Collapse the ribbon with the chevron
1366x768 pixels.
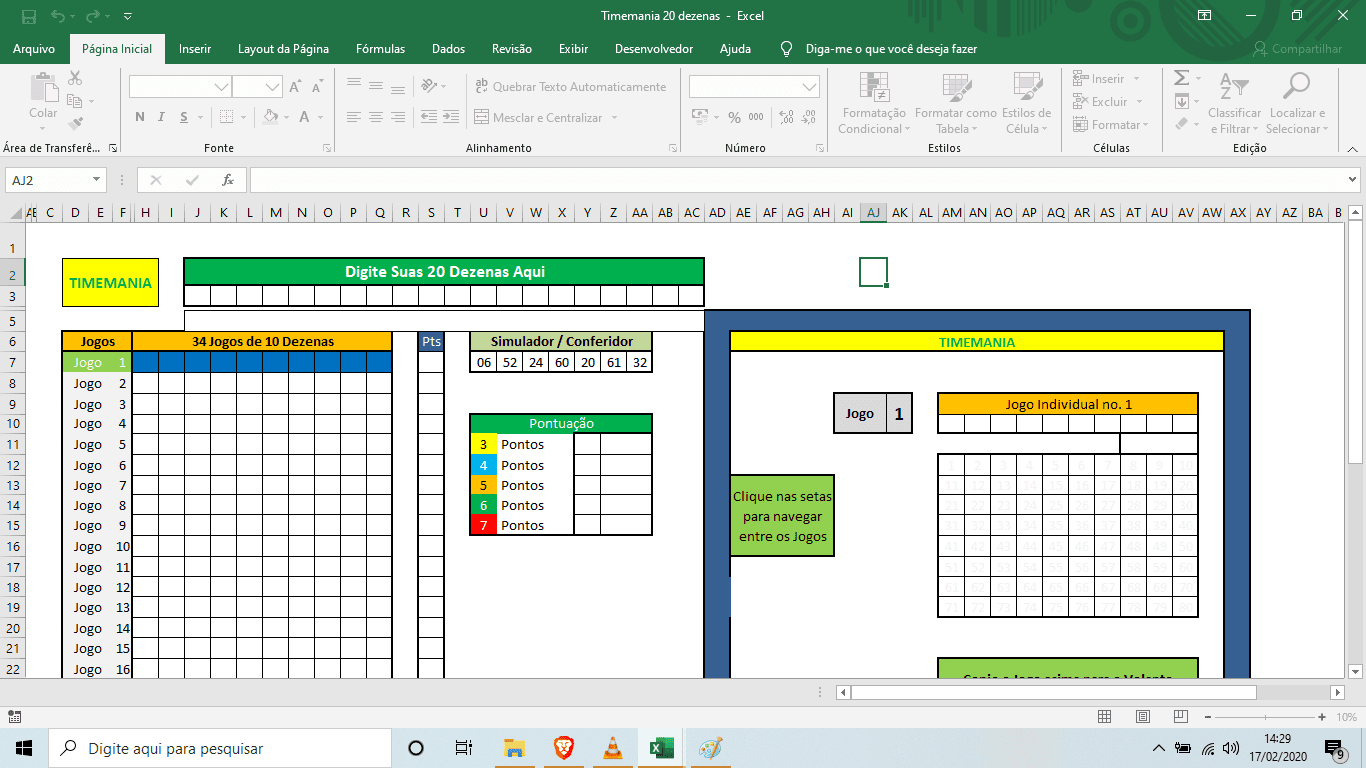(1353, 147)
